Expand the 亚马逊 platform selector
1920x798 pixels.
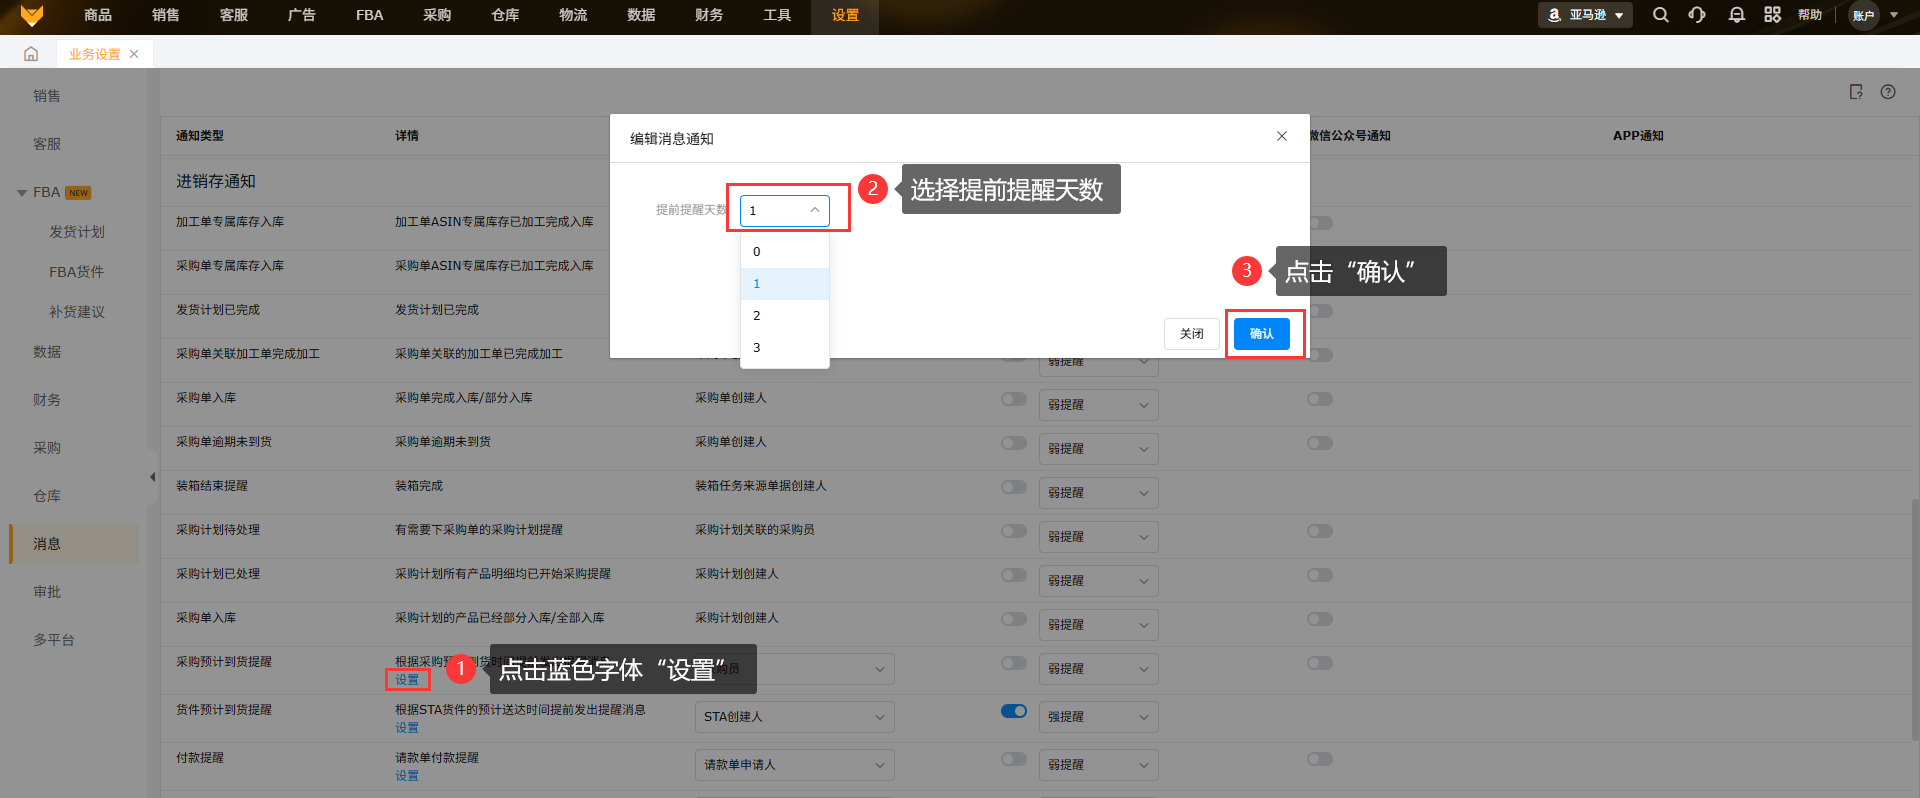point(1585,15)
